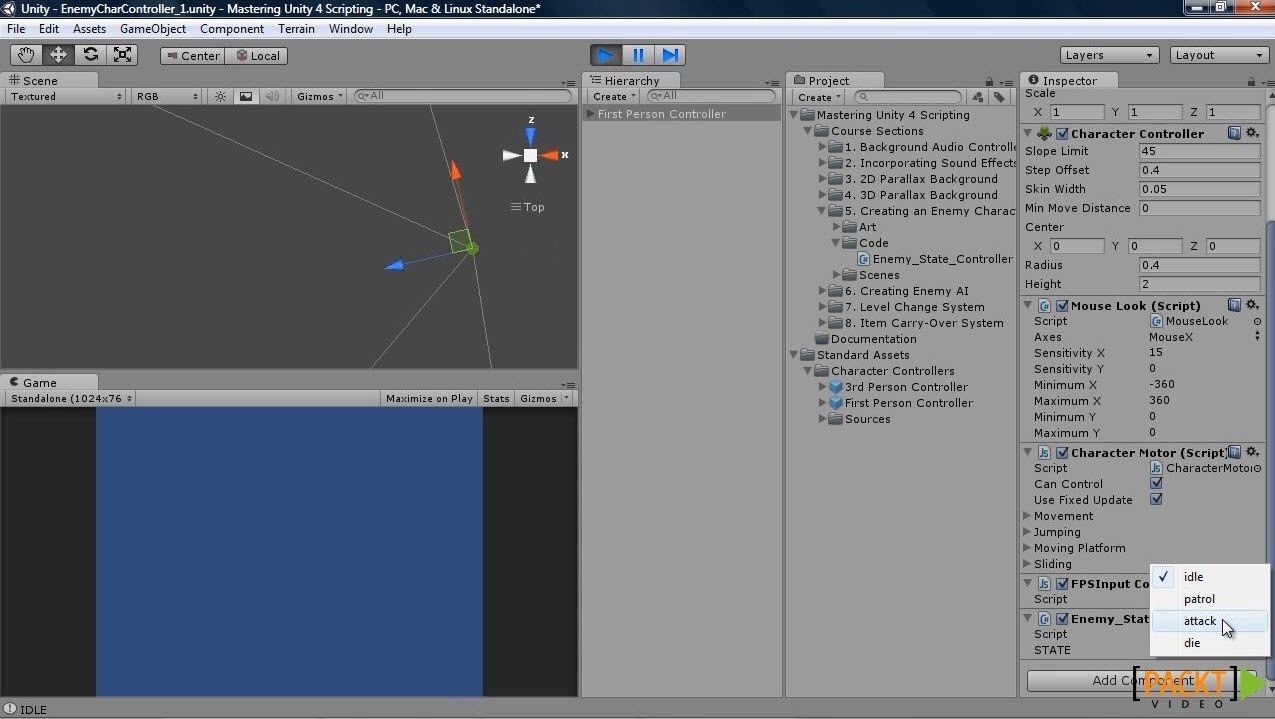Select the Move (translate) tool
This screenshot has width=1275, height=719.
pos(58,55)
